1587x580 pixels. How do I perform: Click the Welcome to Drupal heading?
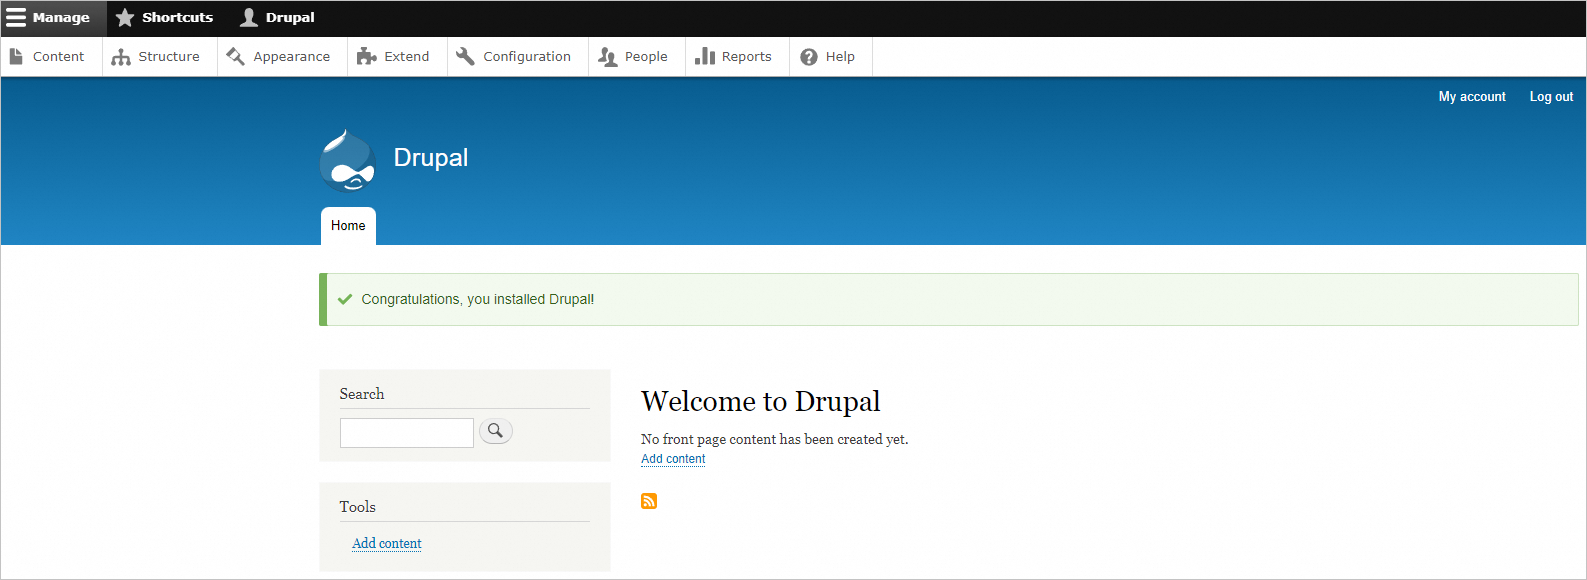761,401
